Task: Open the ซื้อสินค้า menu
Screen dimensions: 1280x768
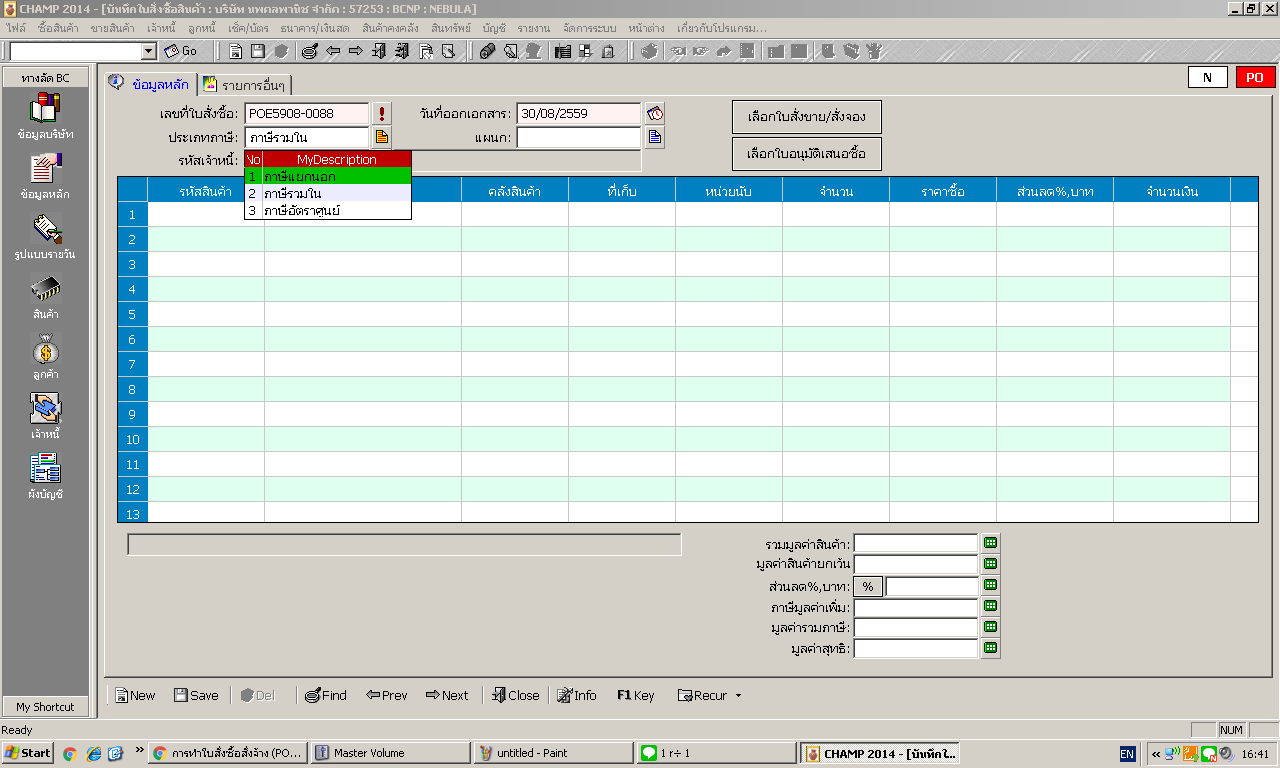Action: pos(58,28)
